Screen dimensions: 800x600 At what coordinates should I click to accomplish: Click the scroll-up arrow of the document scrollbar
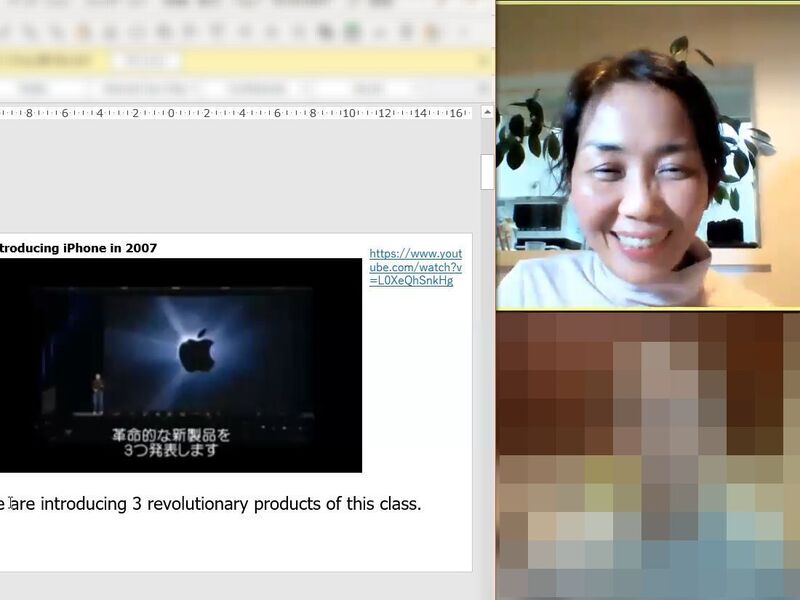(487, 112)
